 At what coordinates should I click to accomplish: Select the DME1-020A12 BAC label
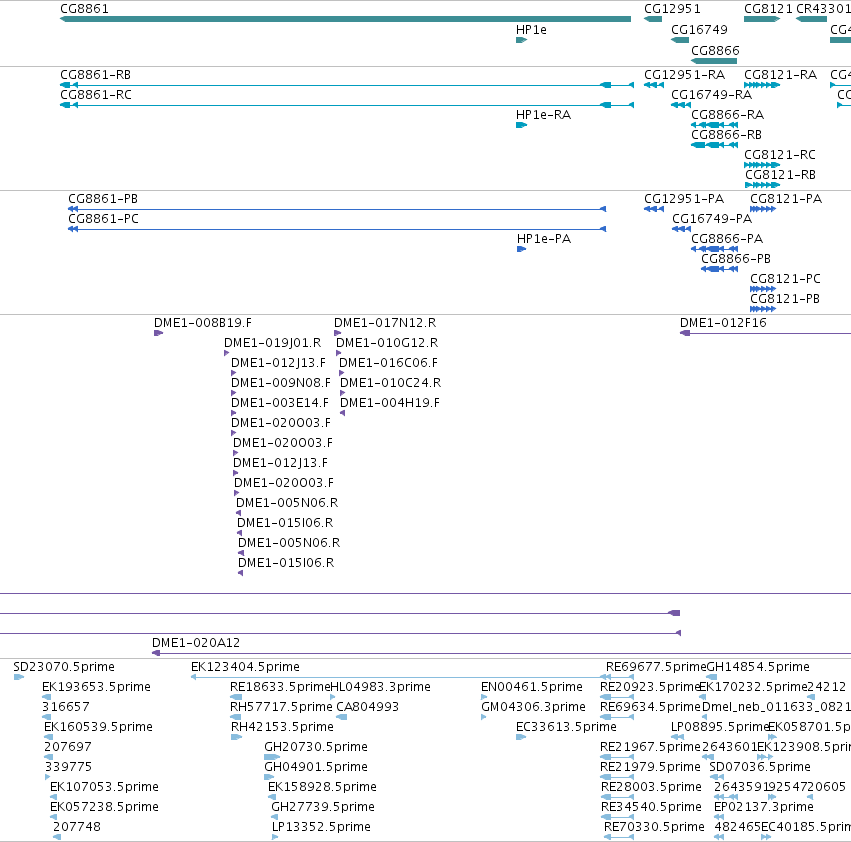[195, 642]
